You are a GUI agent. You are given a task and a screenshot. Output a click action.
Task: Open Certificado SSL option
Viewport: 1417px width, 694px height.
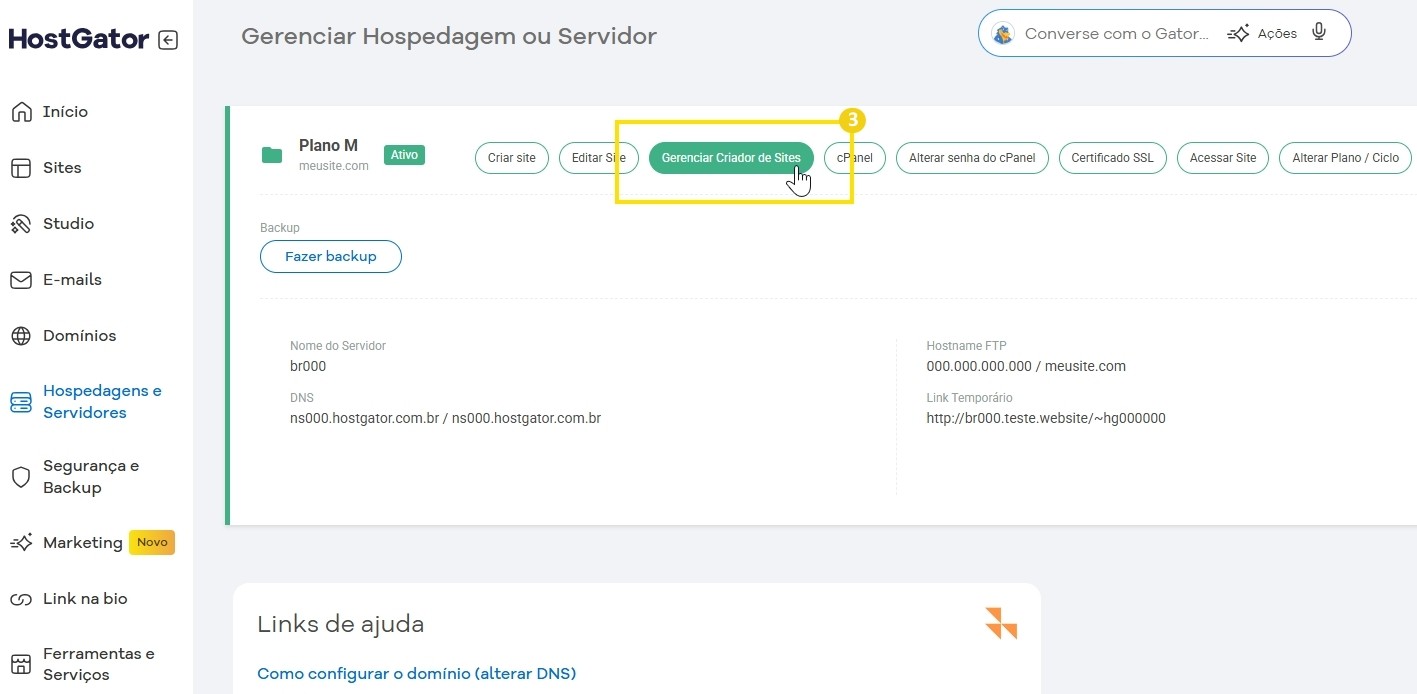coord(1112,158)
